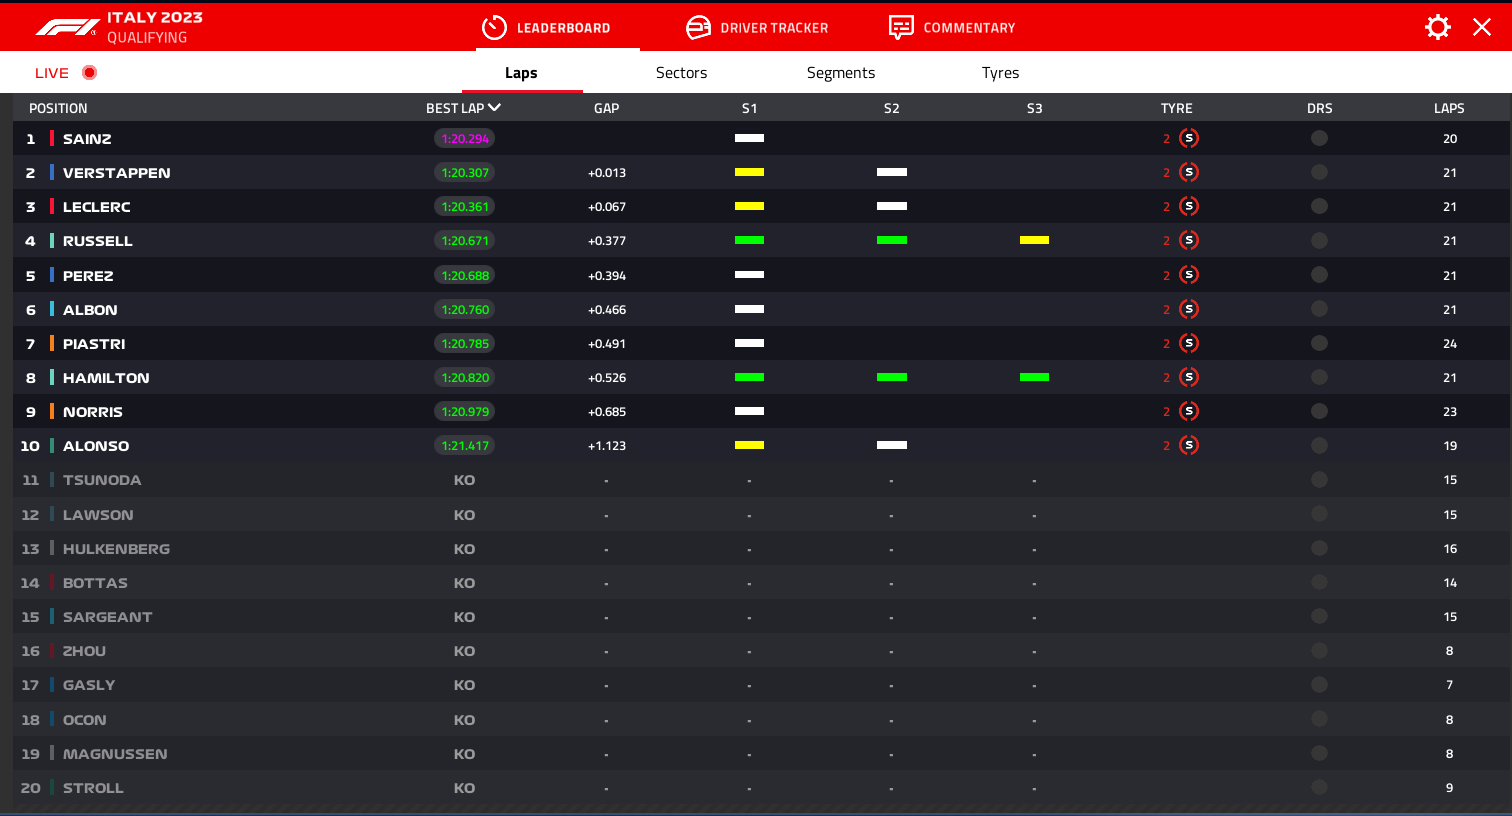Image resolution: width=1512 pixels, height=816 pixels.
Task: Click Norris's soft tyre icon
Action: 1189,411
